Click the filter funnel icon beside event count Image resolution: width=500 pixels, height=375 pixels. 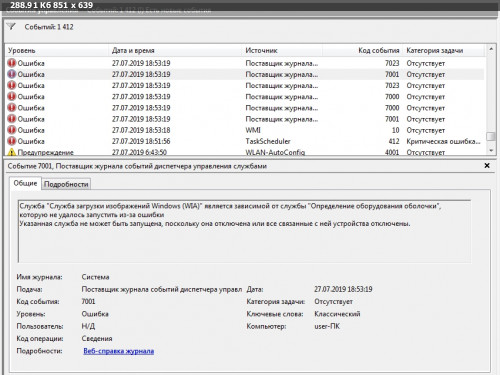pyautogui.click(x=11, y=26)
